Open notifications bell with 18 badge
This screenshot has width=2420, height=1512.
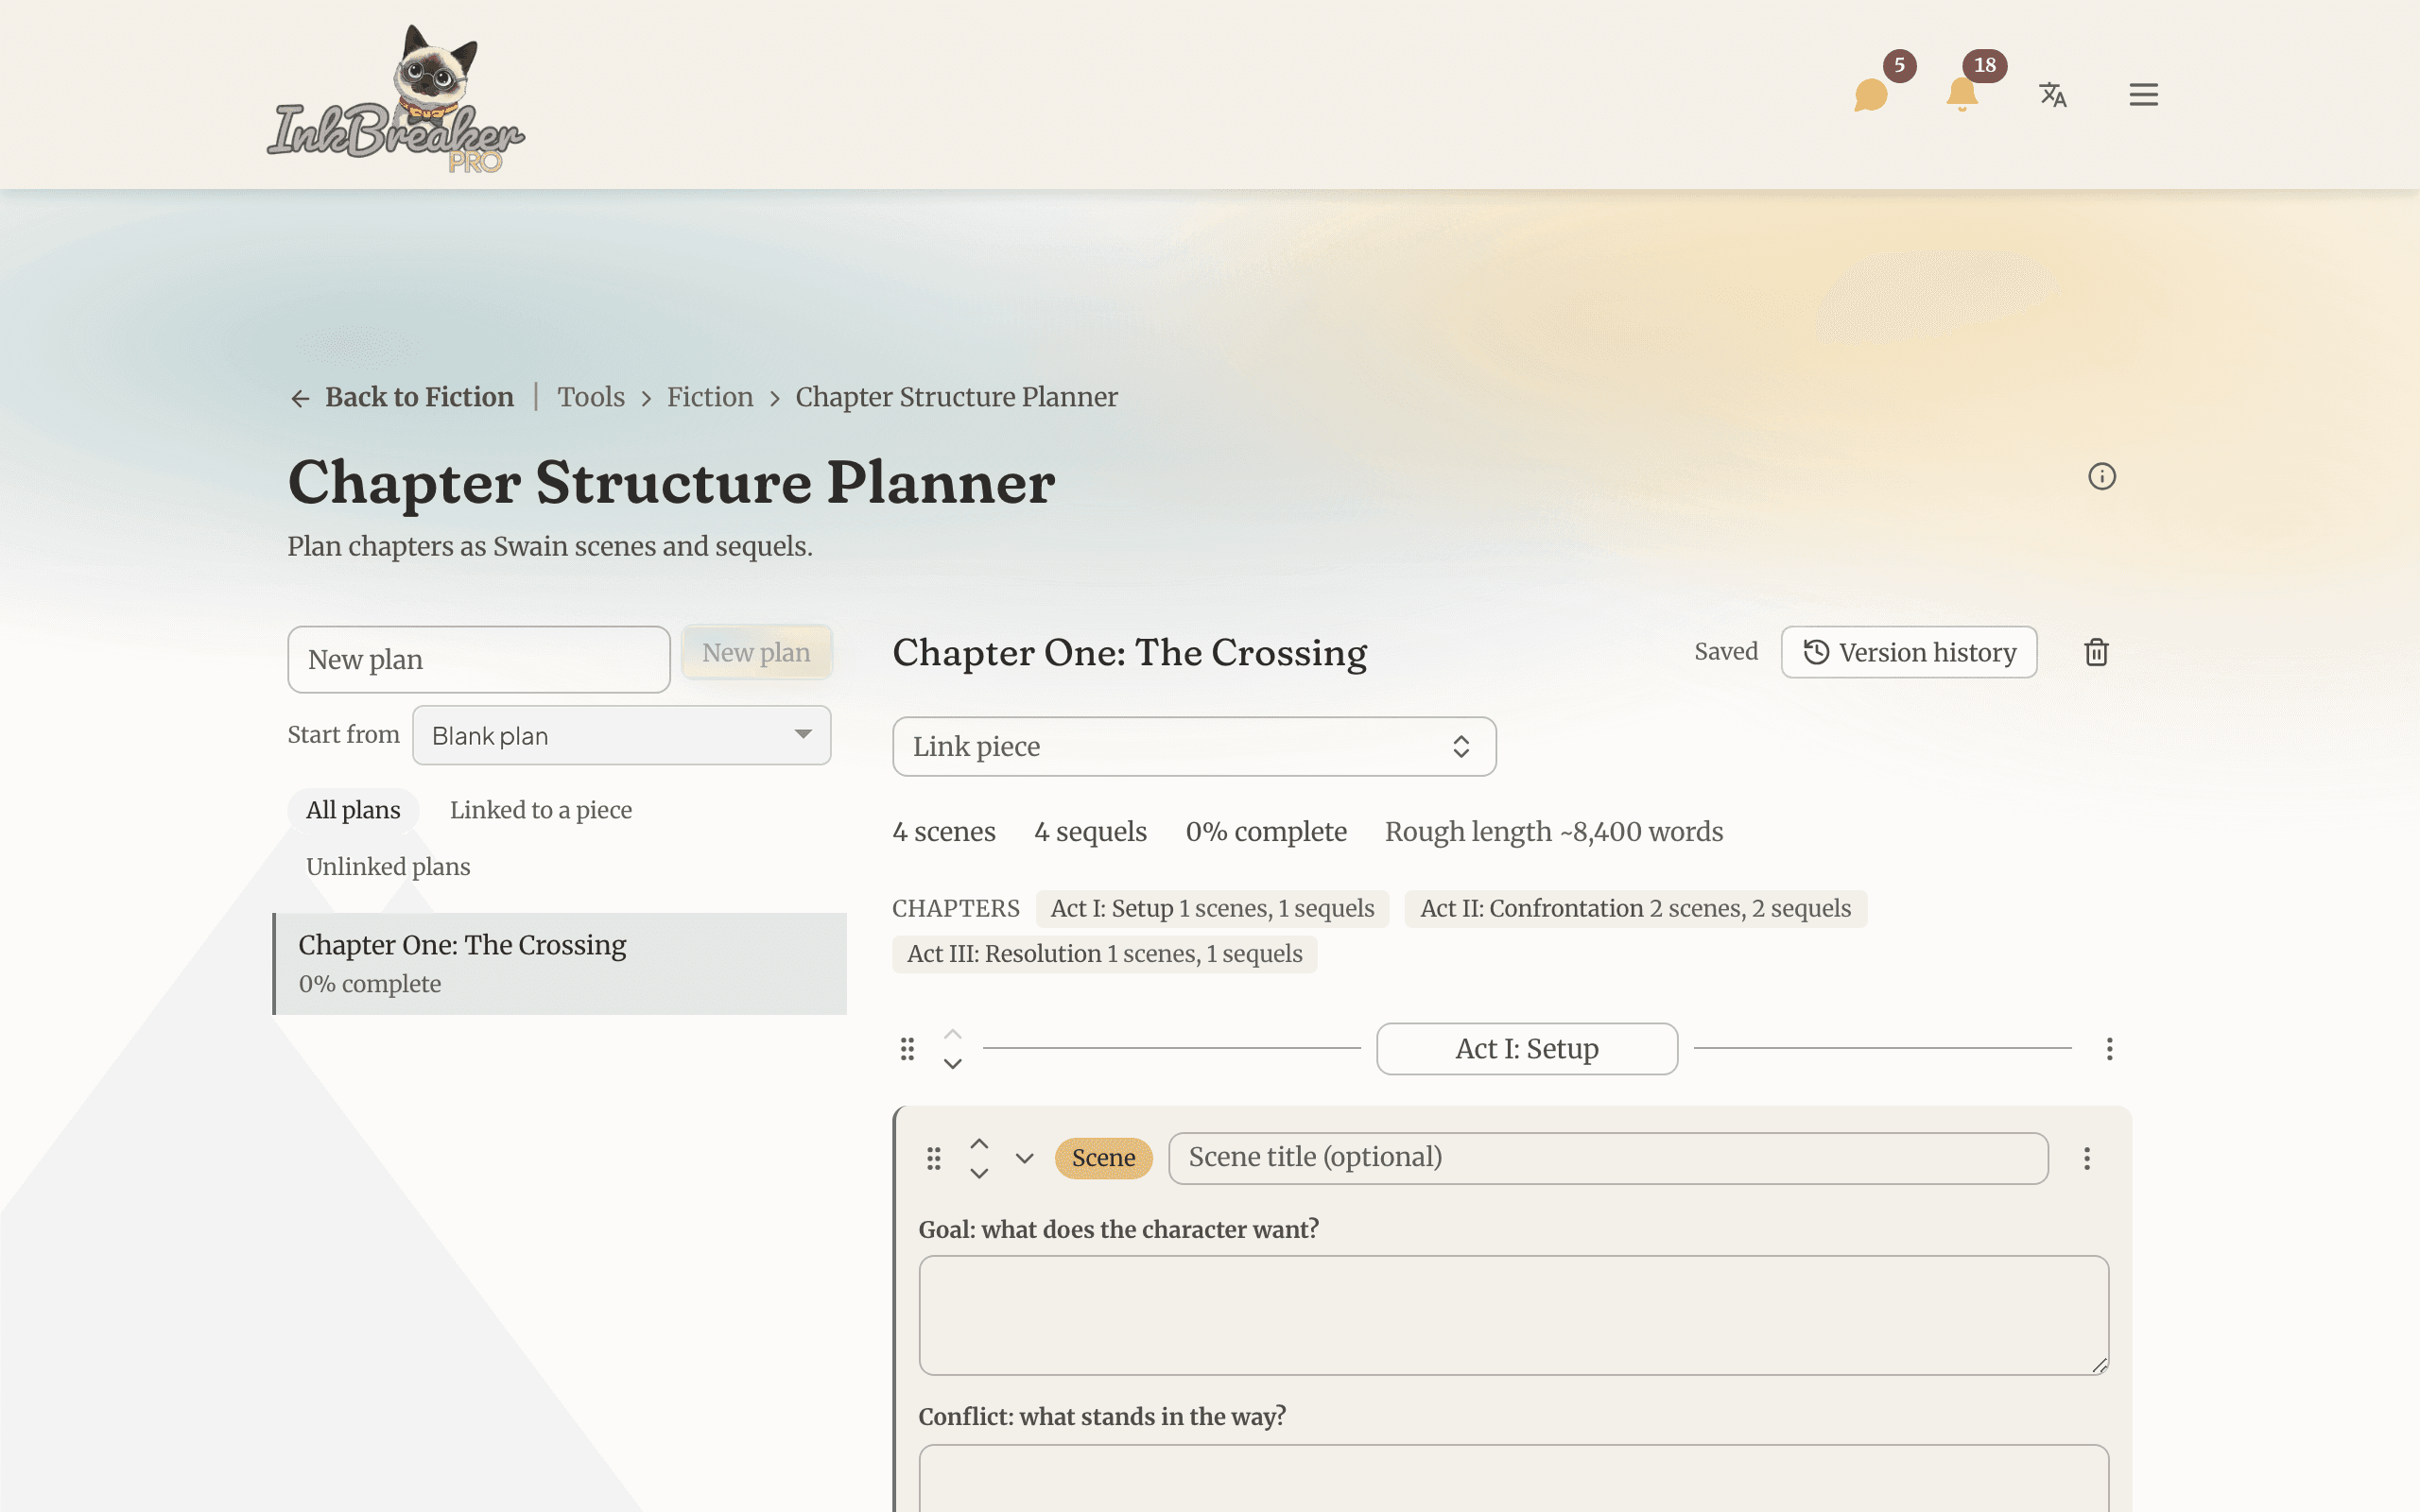[x=1962, y=95]
